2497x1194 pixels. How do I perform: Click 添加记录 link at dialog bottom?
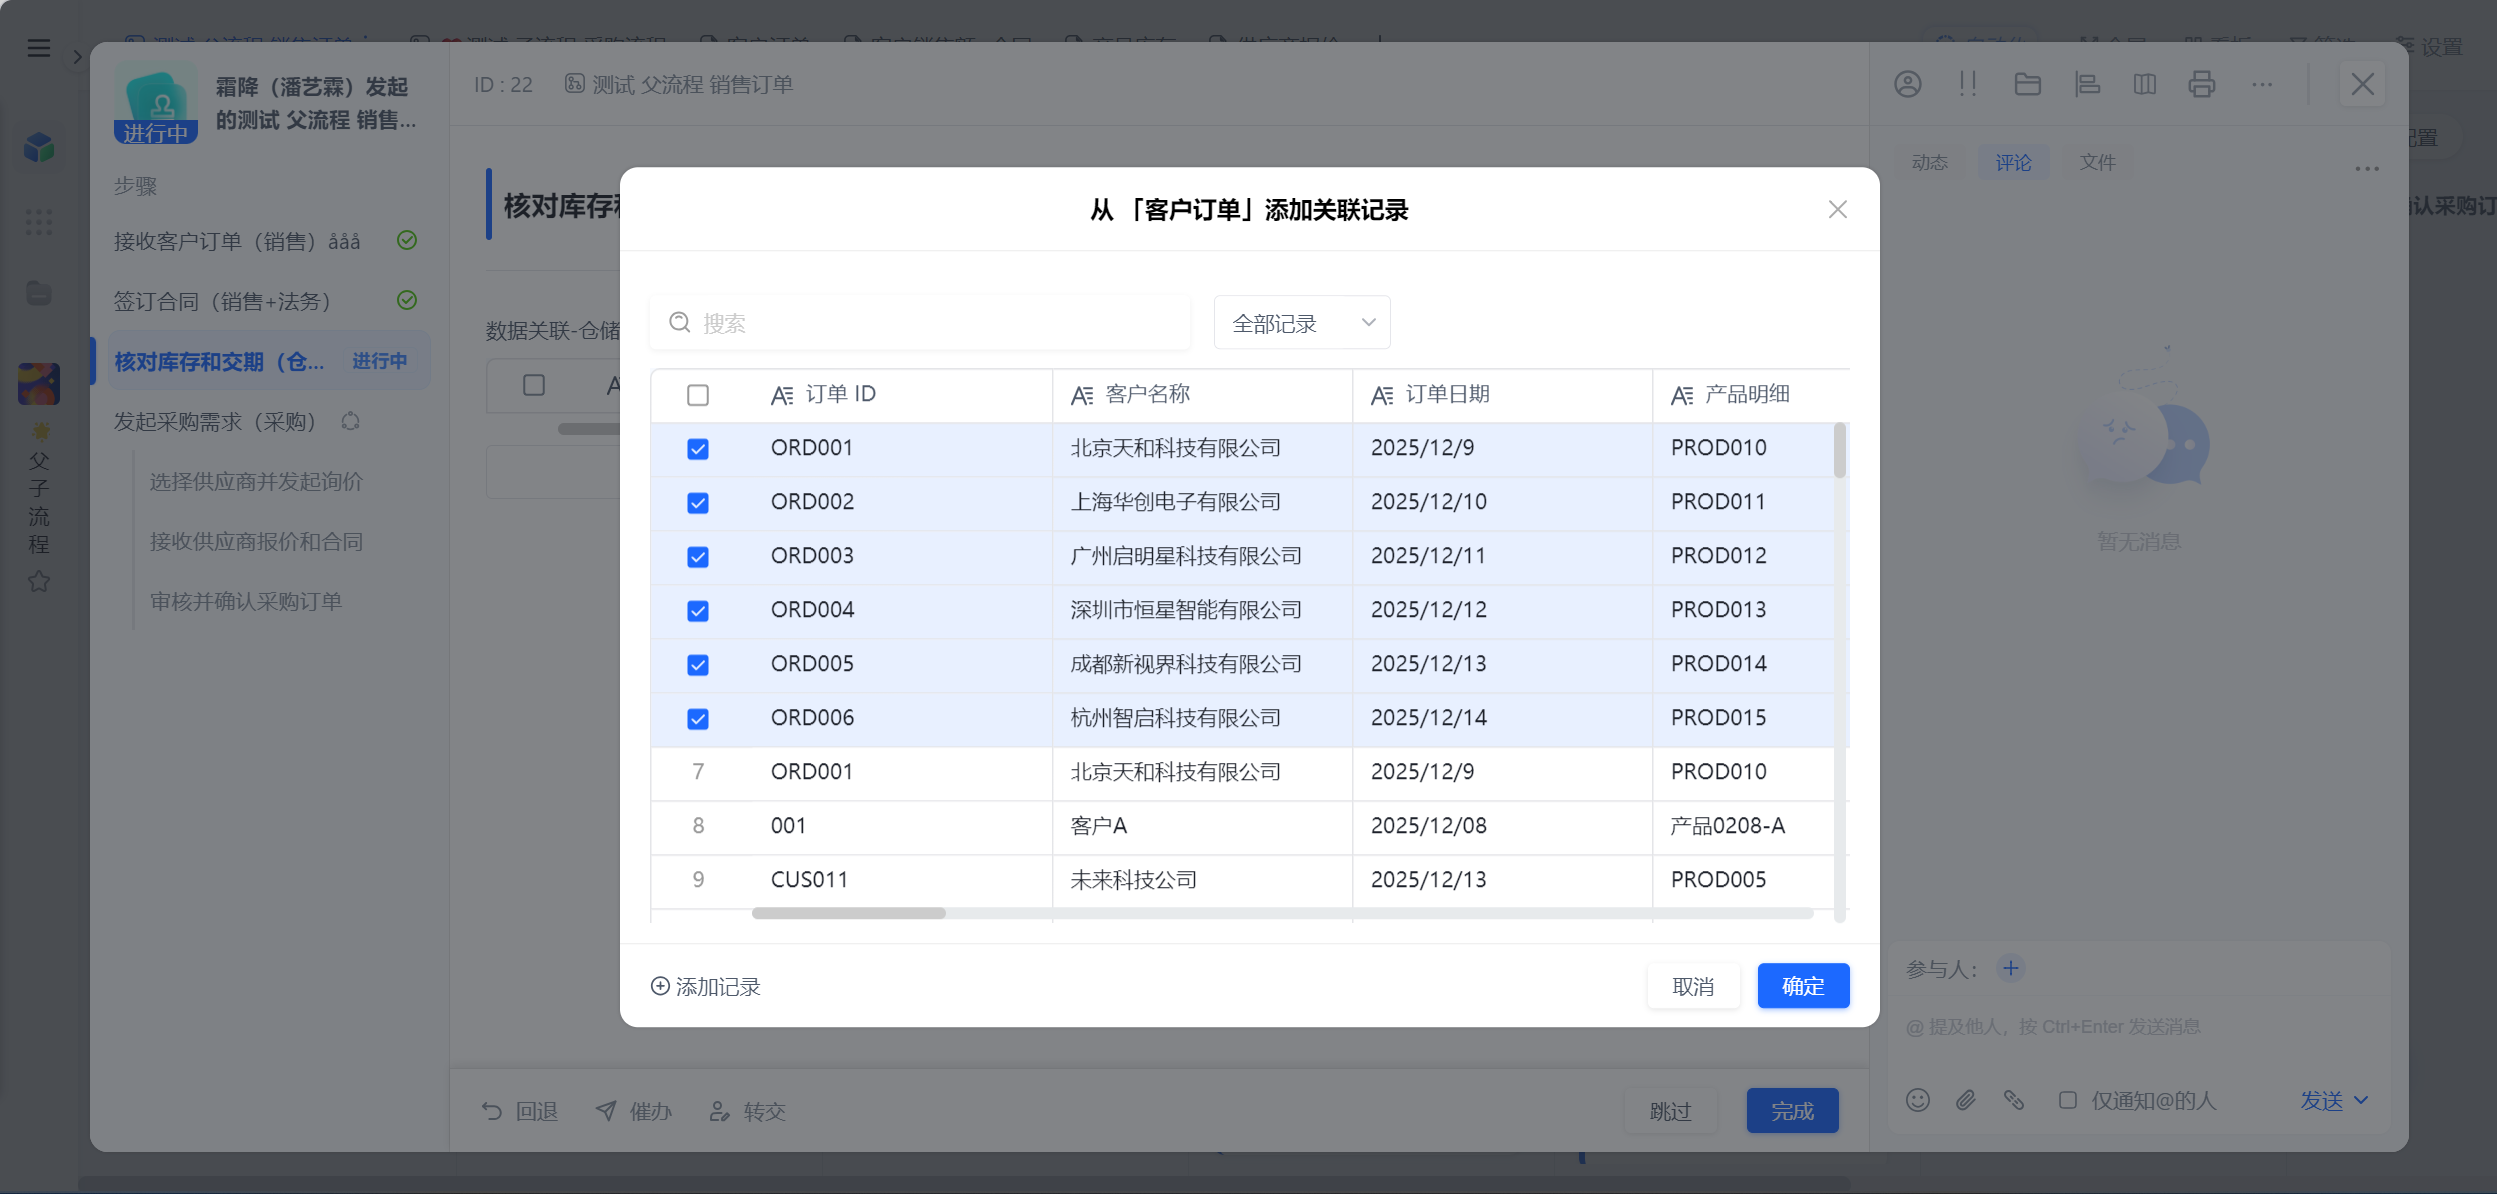point(705,987)
